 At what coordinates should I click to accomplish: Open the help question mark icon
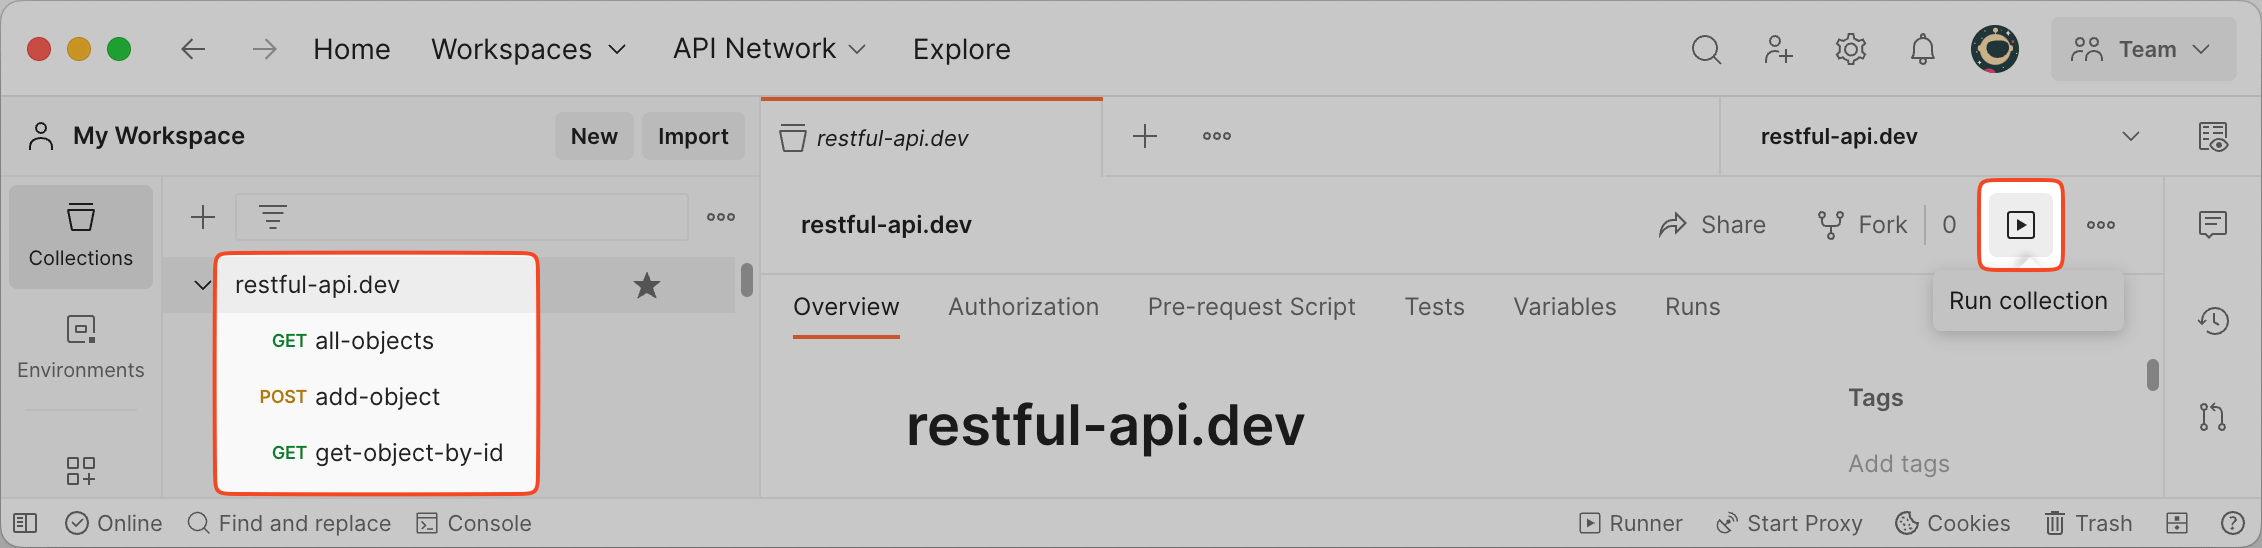pyautogui.click(x=2232, y=523)
